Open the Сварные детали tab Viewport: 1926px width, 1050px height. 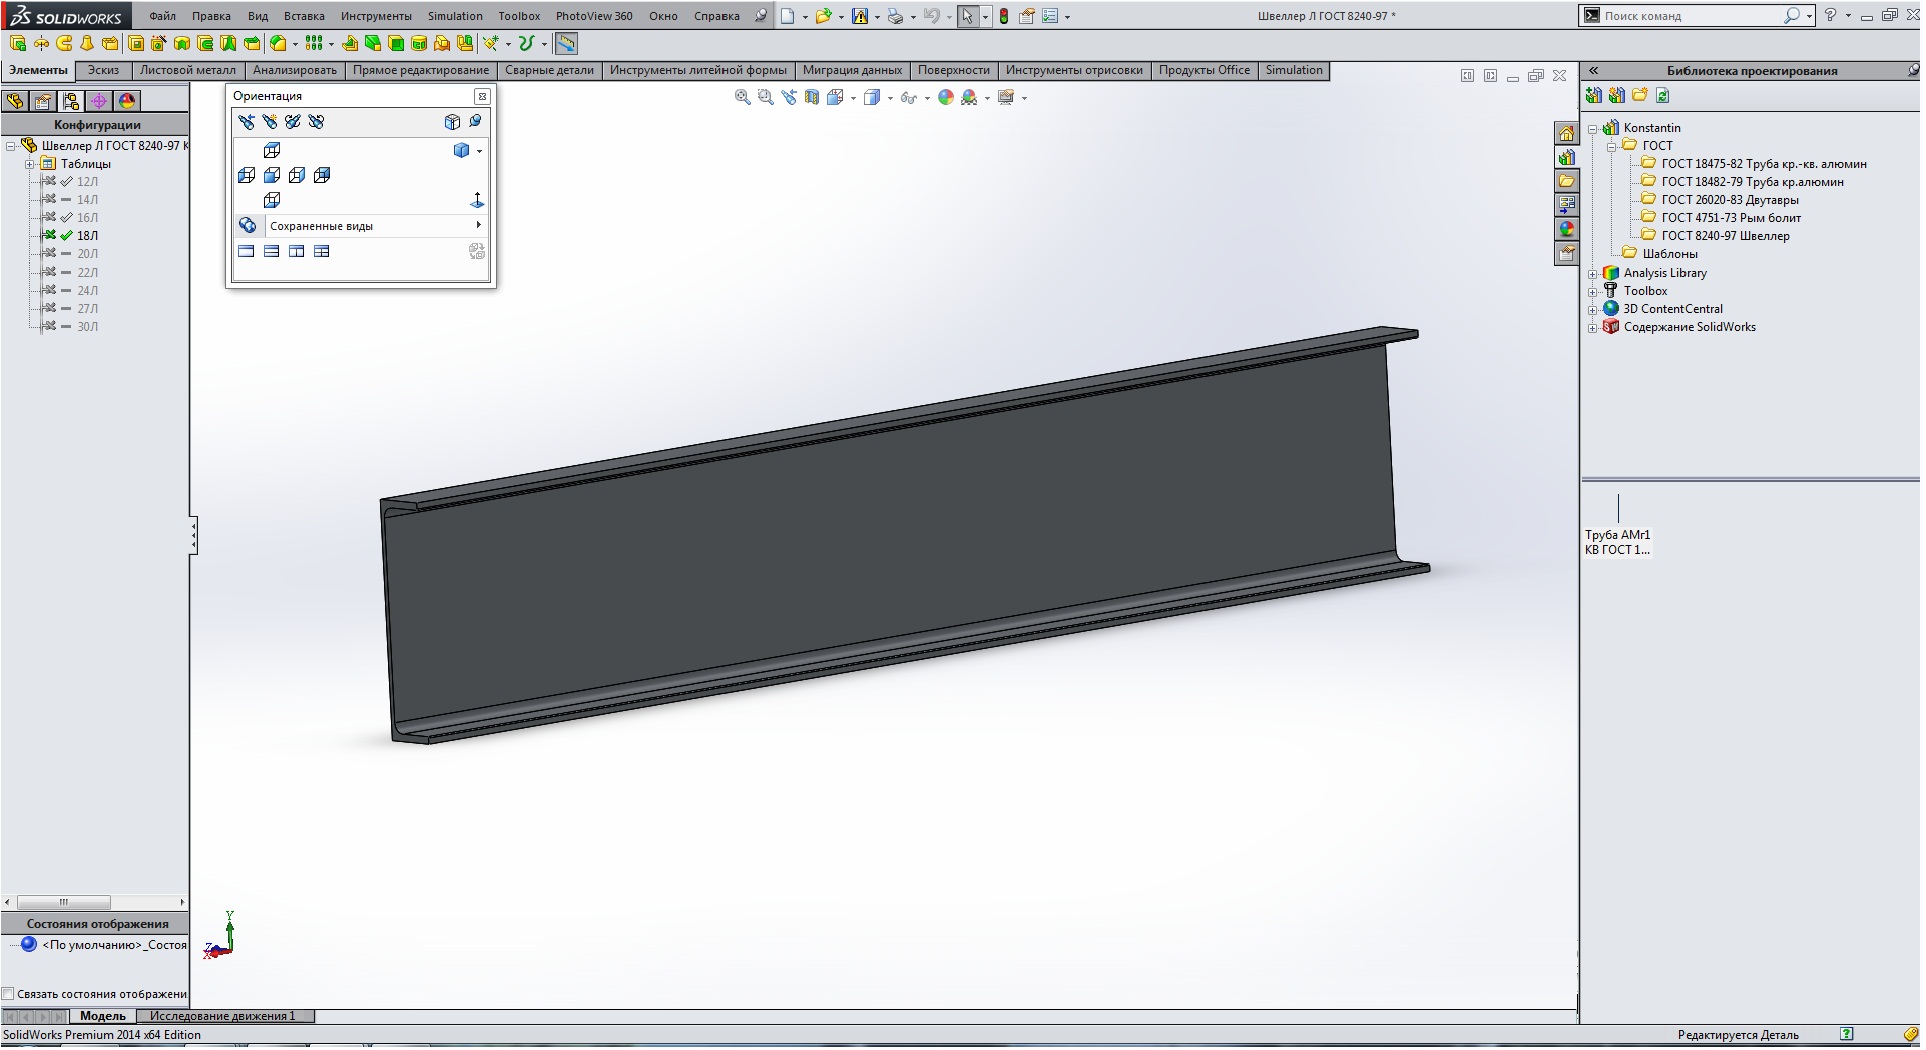(549, 70)
